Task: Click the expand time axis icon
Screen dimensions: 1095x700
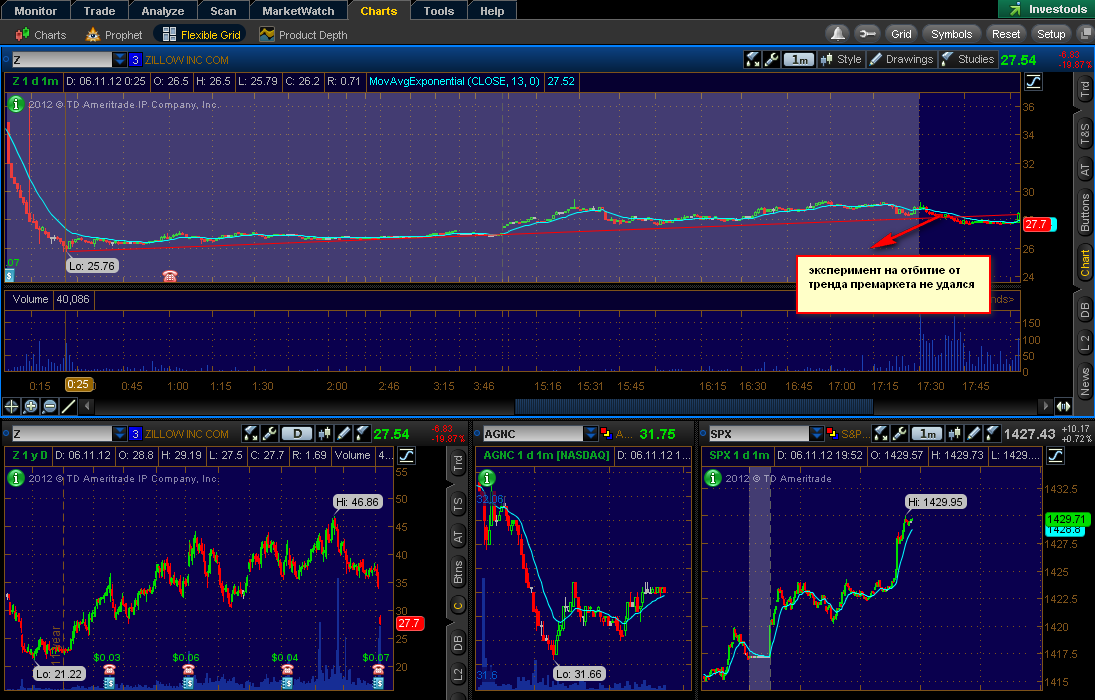Action: tap(1063, 406)
